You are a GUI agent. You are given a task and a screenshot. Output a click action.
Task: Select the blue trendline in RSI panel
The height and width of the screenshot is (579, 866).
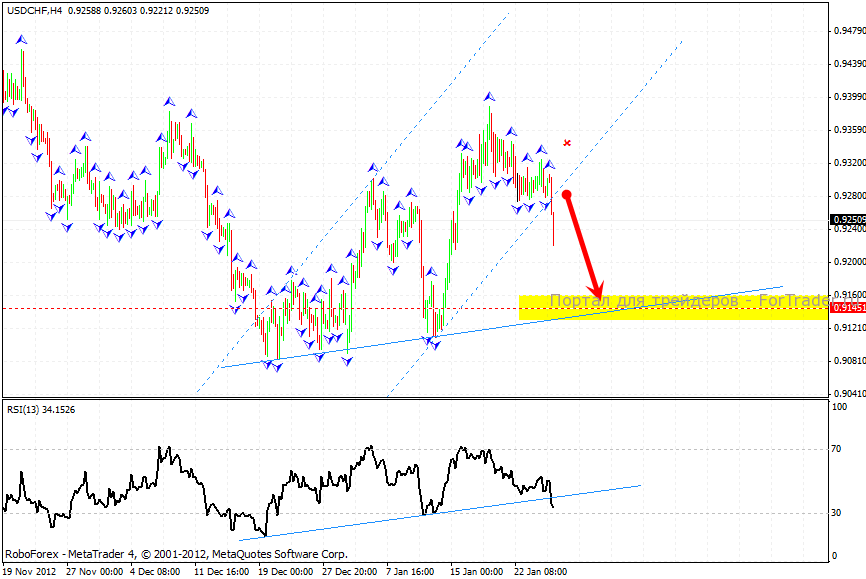pyautogui.click(x=440, y=513)
